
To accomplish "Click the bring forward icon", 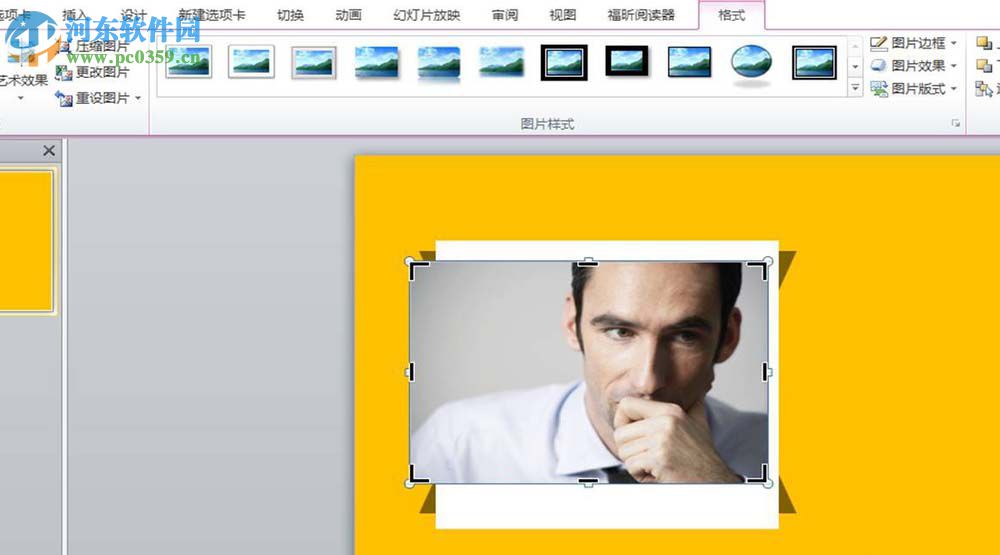I will (984, 43).
